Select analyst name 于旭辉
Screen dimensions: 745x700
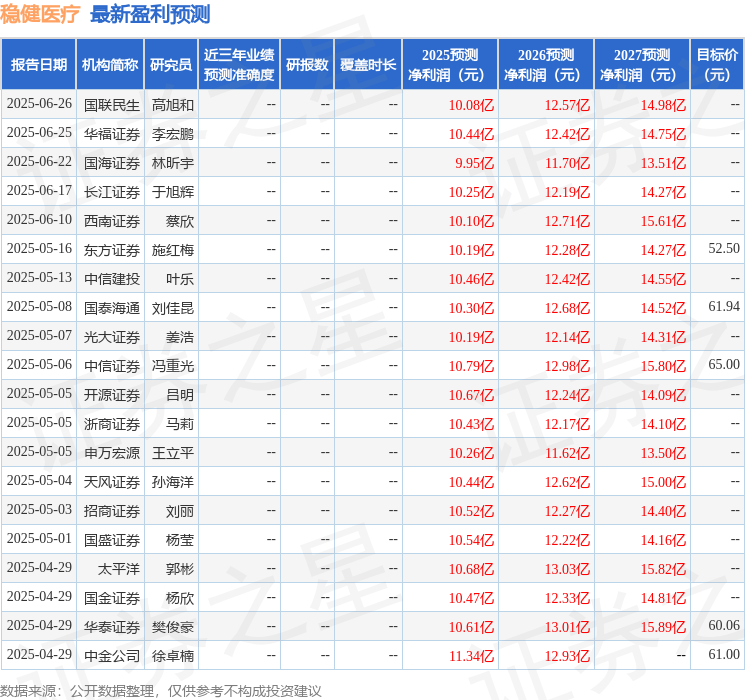click(173, 192)
